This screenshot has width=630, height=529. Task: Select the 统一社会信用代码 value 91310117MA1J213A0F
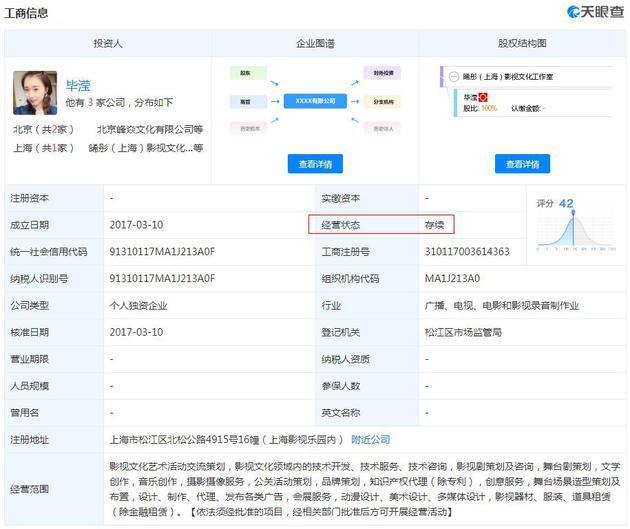tap(162, 252)
